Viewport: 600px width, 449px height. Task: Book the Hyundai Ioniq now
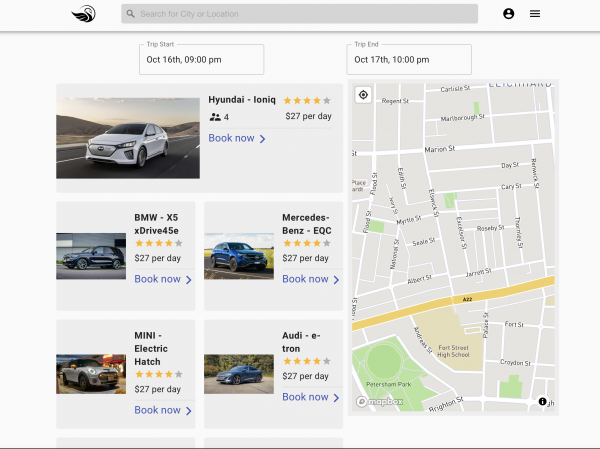tap(231, 138)
